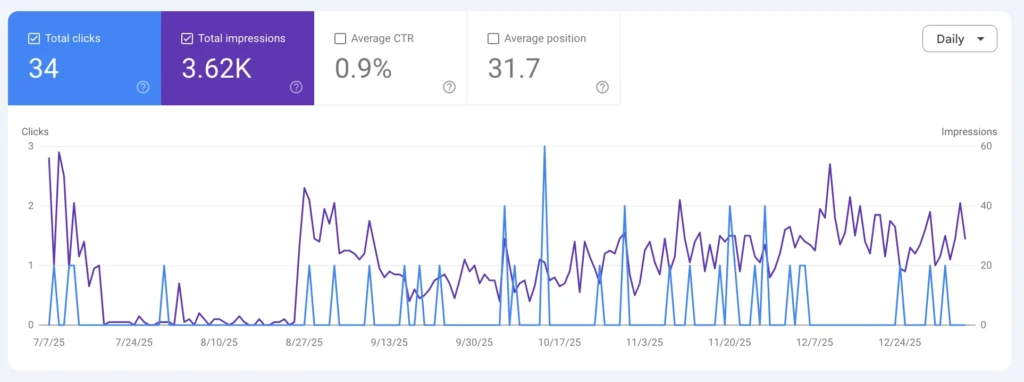Open help icon on Average CTR card
This screenshot has width=1024, height=382.
pos(449,87)
